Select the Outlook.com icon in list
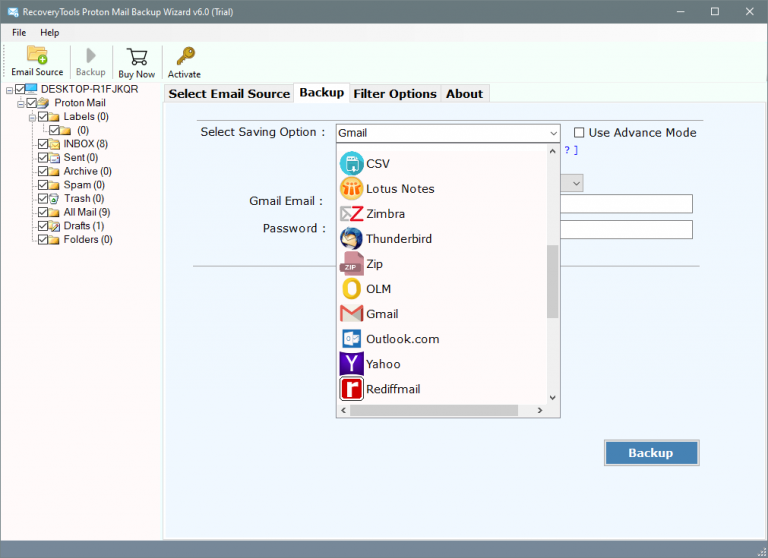Image resolution: width=768 pixels, height=558 pixels. click(x=351, y=339)
